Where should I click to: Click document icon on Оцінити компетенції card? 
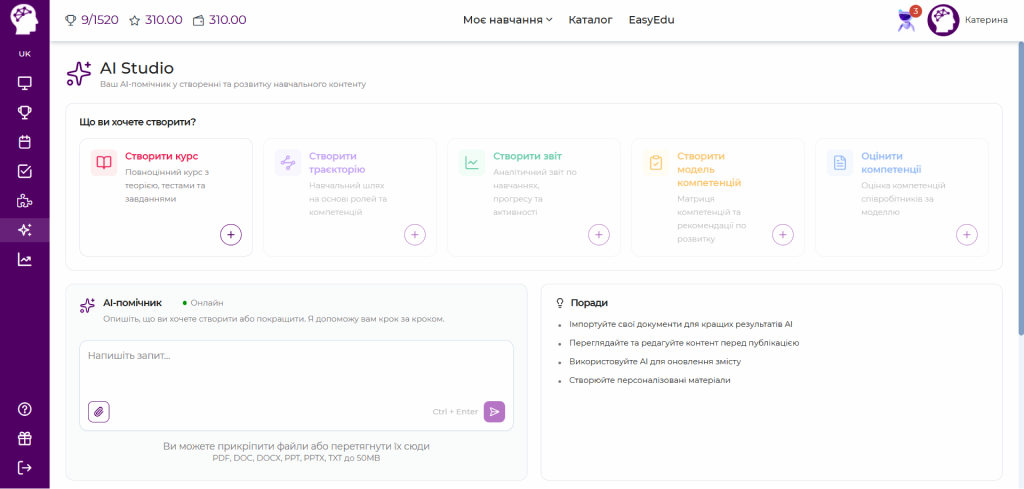tap(840, 163)
